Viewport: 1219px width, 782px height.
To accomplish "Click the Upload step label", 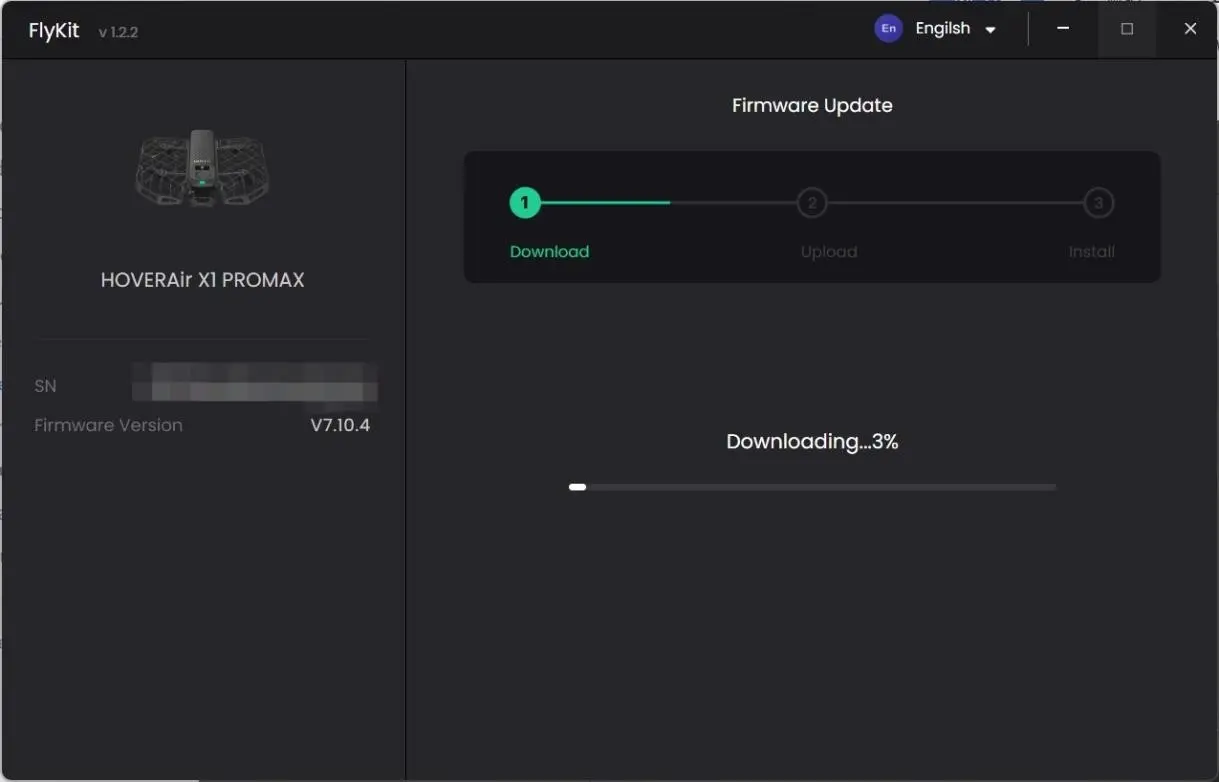I will click(x=829, y=252).
